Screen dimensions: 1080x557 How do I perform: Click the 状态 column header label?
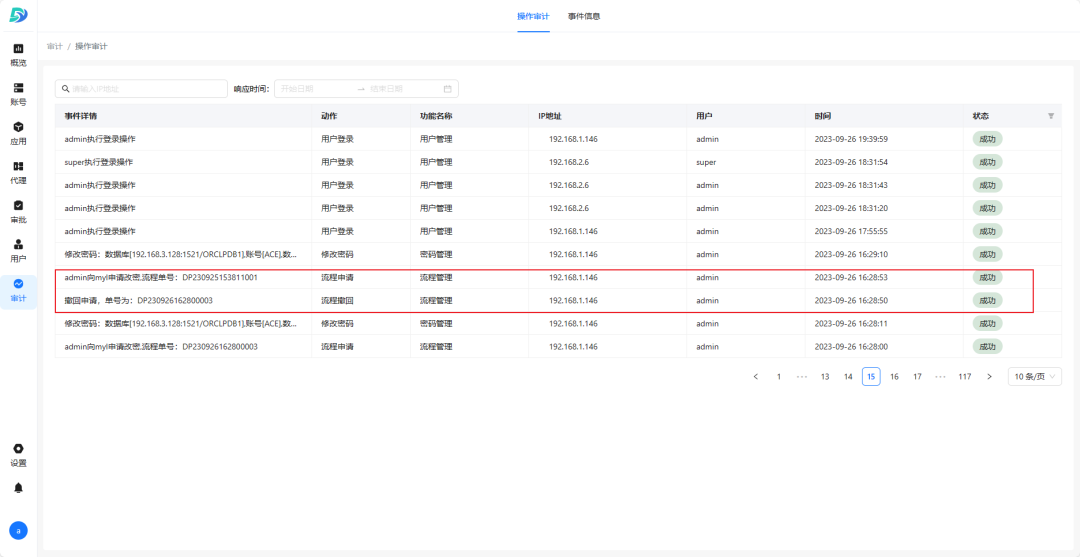click(x=980, y=116)
